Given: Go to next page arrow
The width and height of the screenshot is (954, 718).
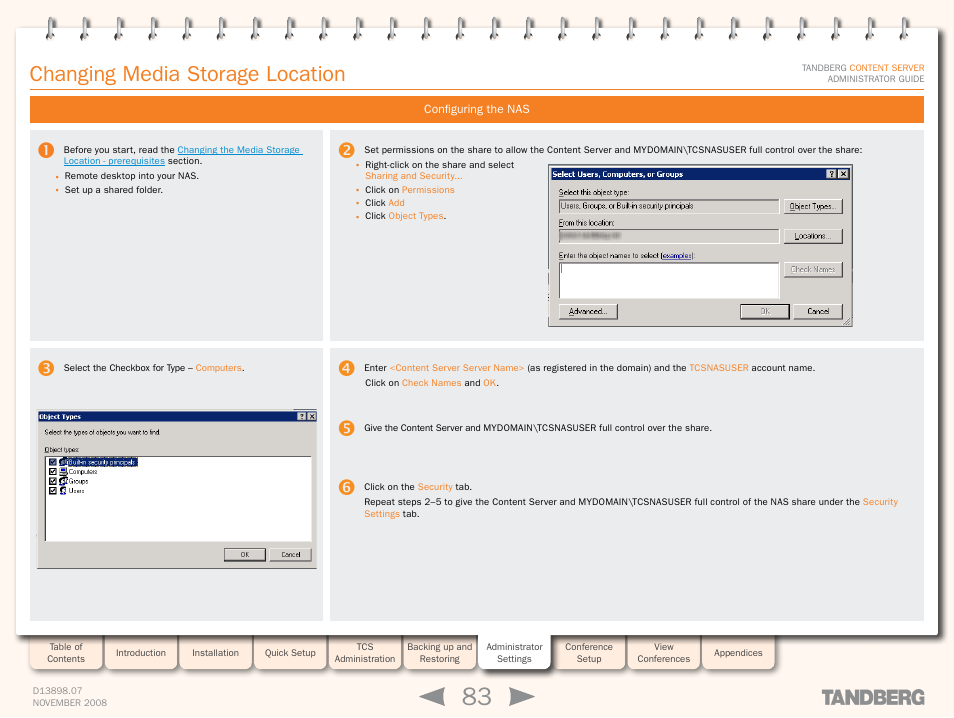Looking at the screenshot, I should click(x=521, y=696).
